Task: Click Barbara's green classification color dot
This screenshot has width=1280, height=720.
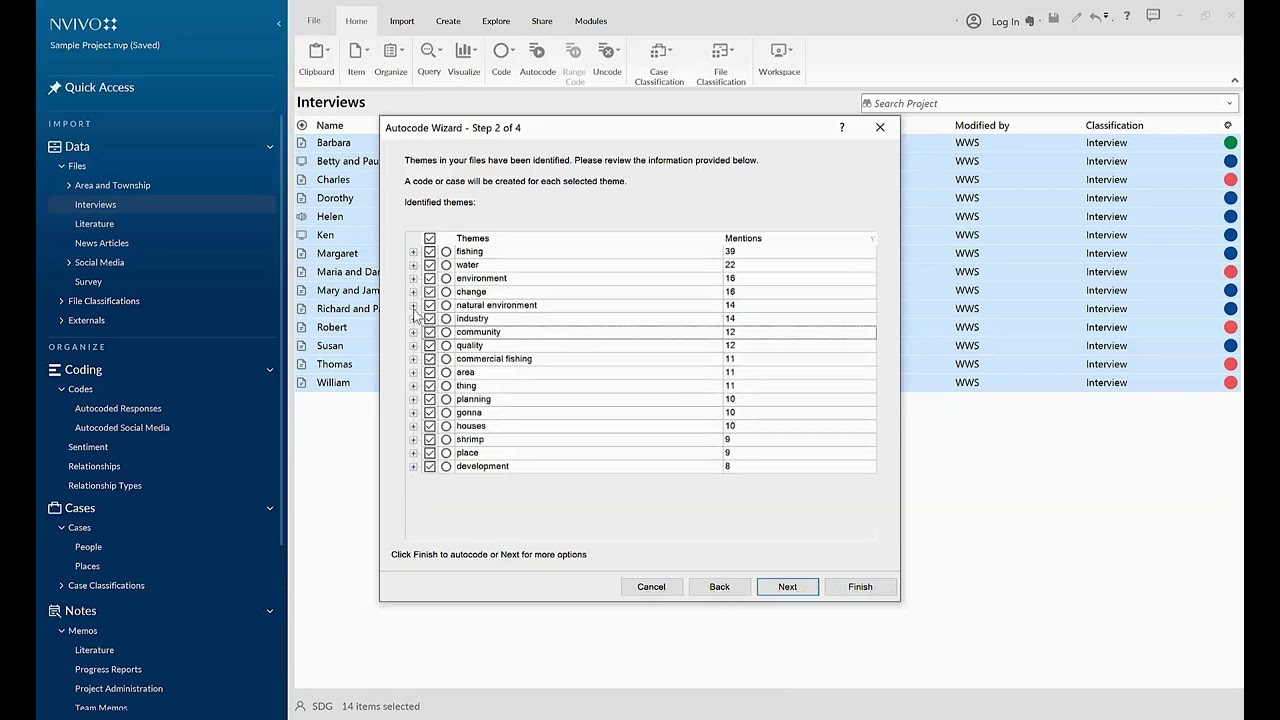Action: tap(1231, 143)
